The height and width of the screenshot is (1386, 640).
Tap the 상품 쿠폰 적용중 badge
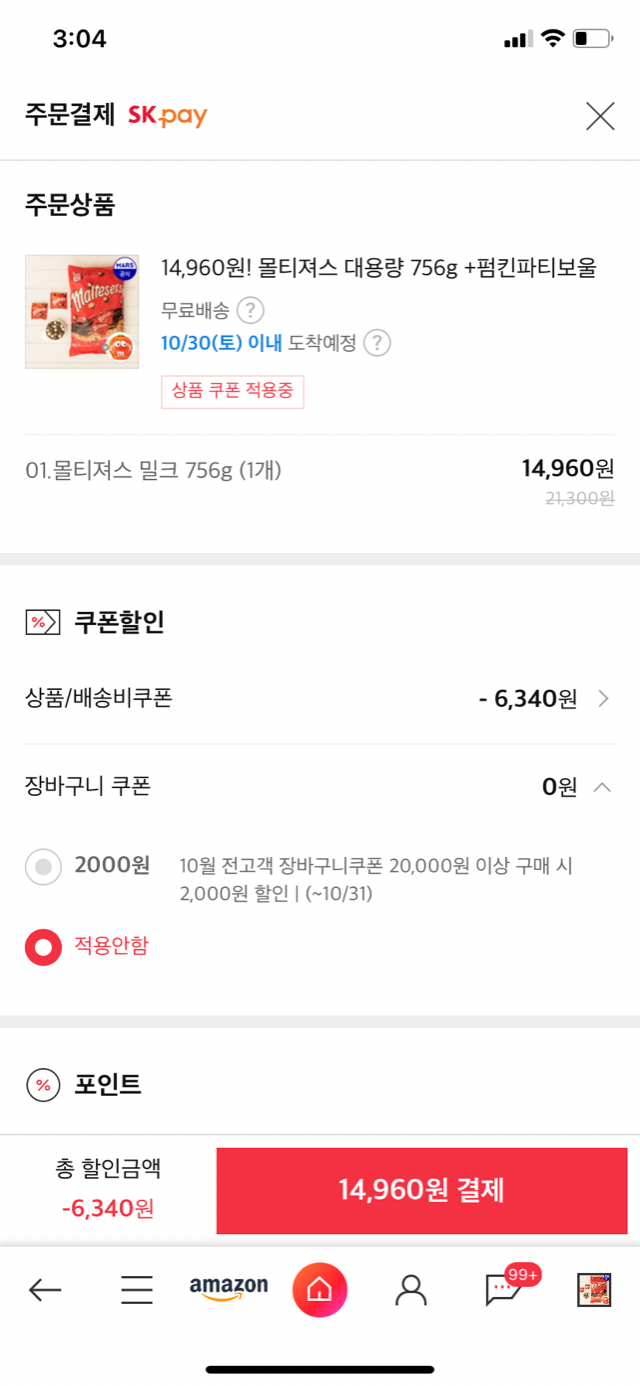point(232,391)
